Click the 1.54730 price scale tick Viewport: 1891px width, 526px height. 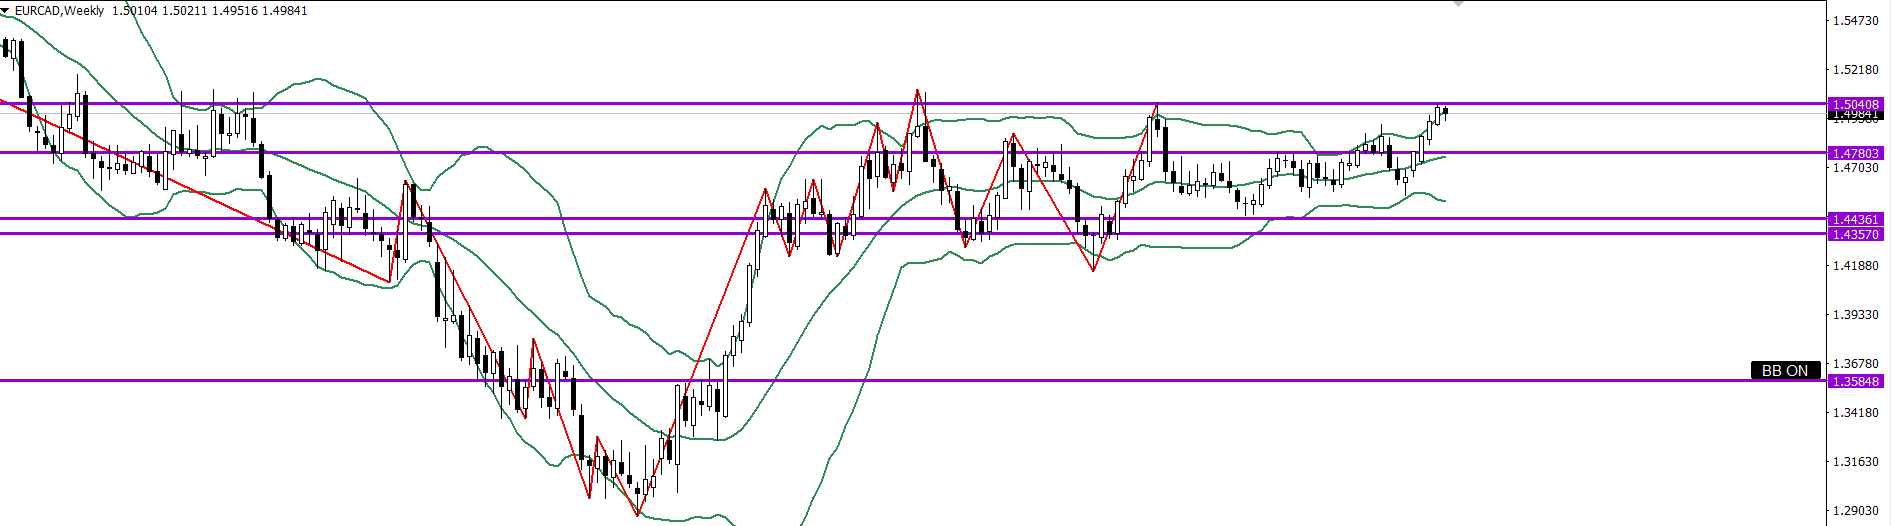[1855, 21]
